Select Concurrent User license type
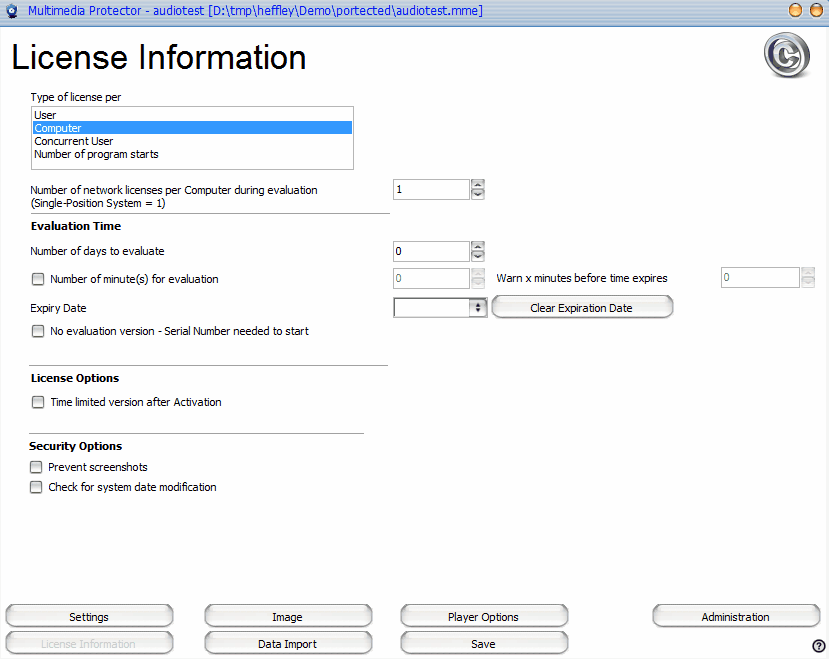The height and width of the screenshot is (659, 829). [x=73, y=141]
